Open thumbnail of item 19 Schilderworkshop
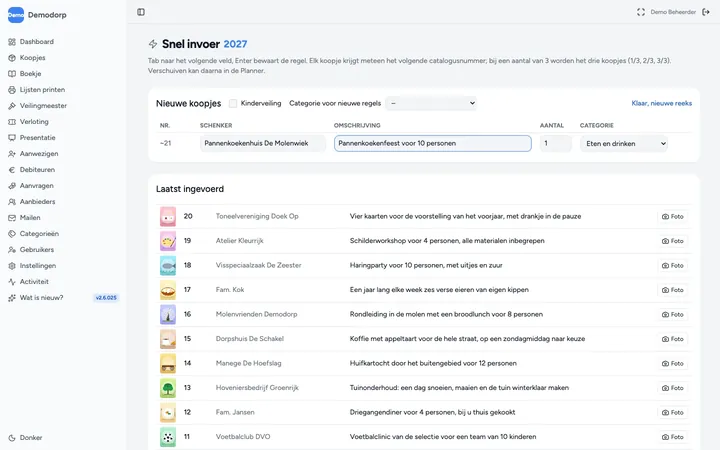Screen dimensions: 720x450 click(x=168, y=241)
